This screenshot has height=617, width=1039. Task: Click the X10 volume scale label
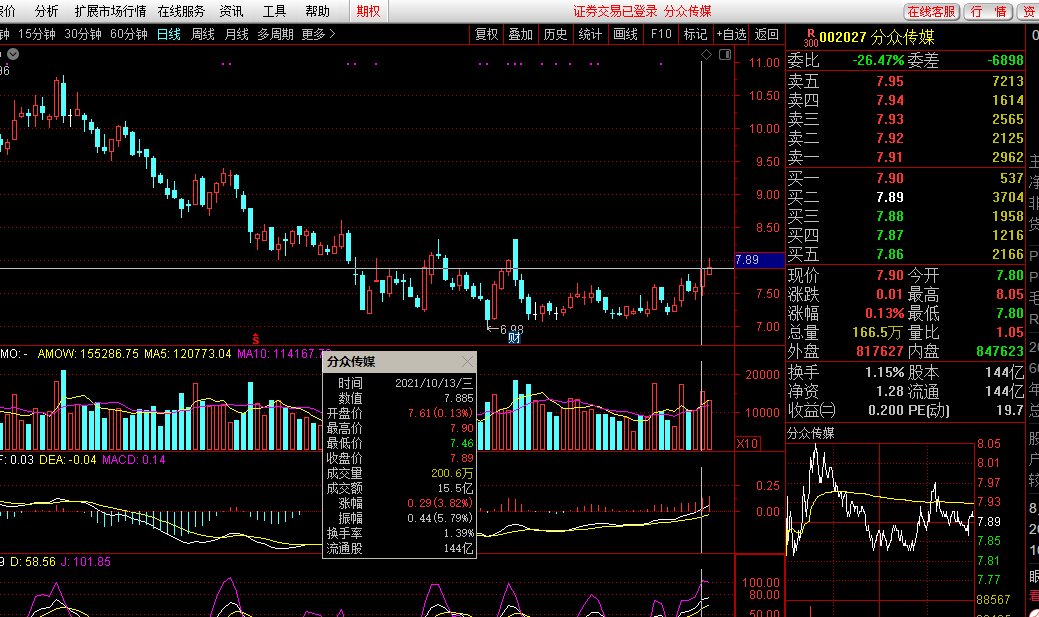coord(747,443)
